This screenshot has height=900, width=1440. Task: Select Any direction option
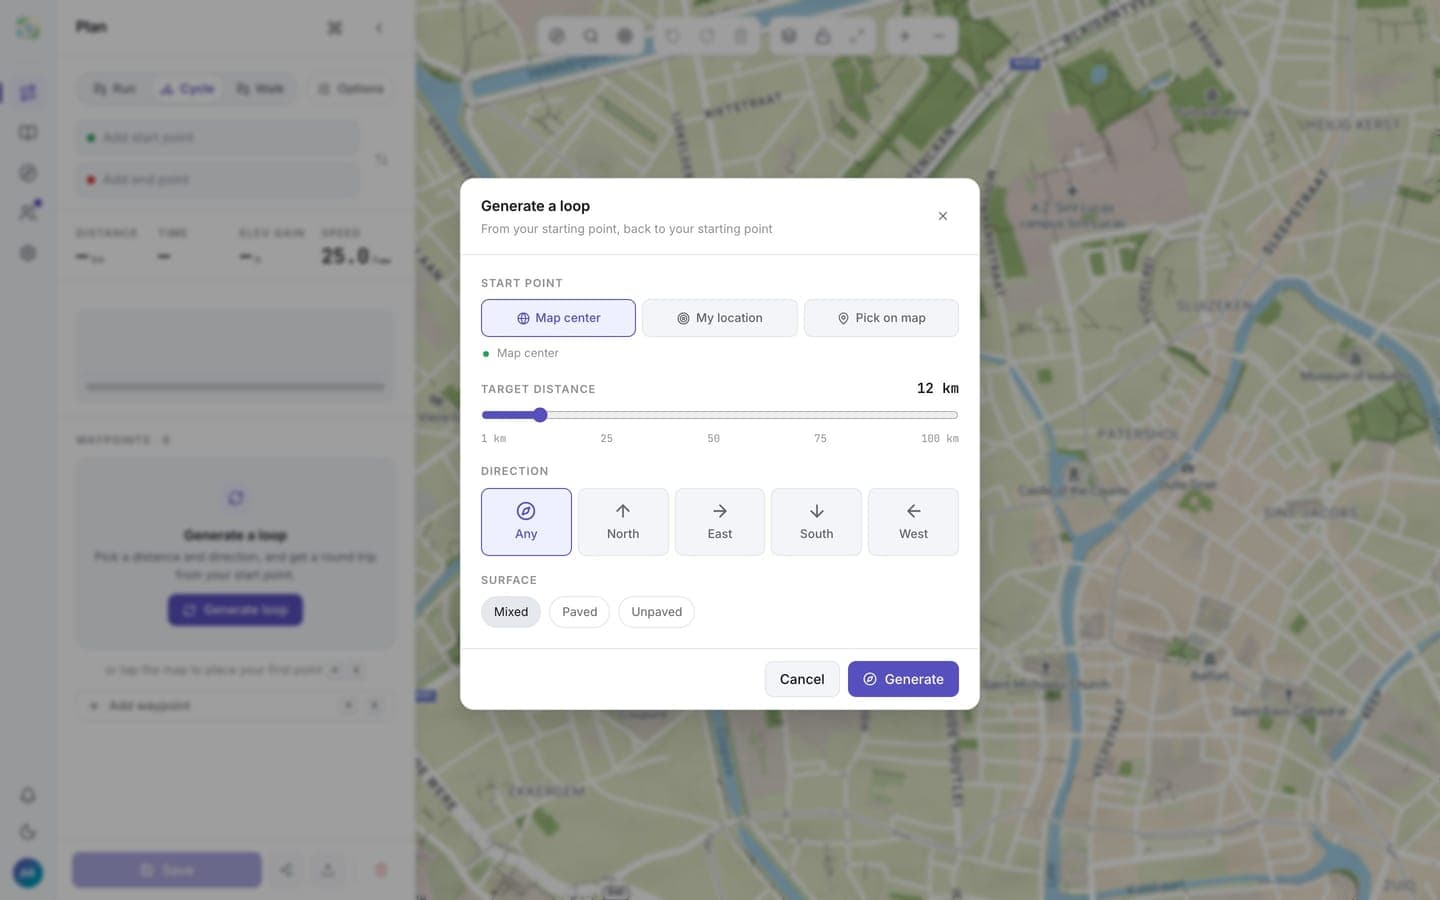click(x=526, y=522)
